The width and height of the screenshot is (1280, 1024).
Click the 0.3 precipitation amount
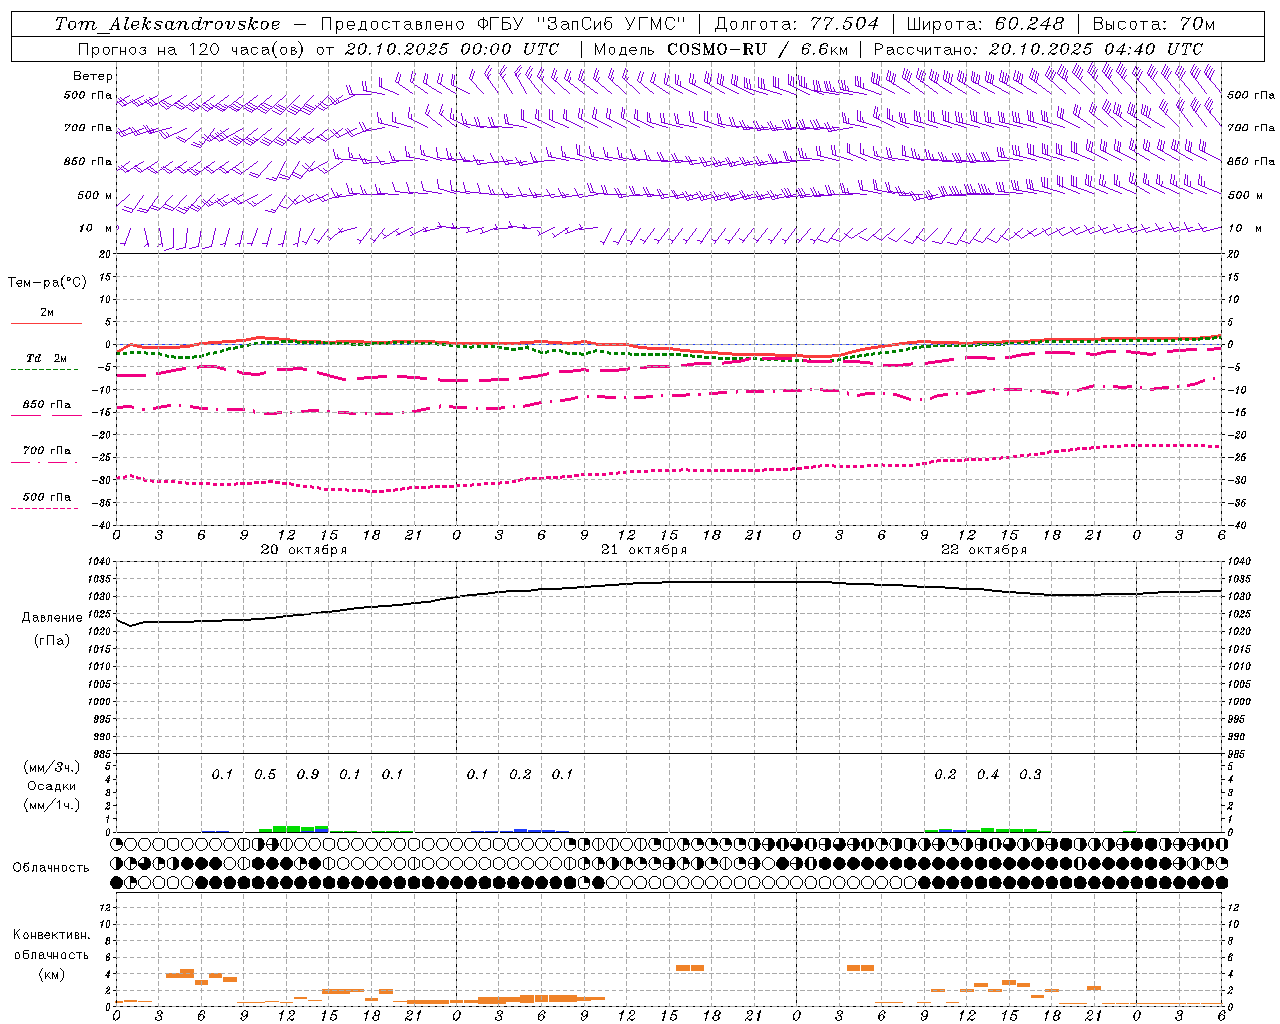click(1030, 775)
